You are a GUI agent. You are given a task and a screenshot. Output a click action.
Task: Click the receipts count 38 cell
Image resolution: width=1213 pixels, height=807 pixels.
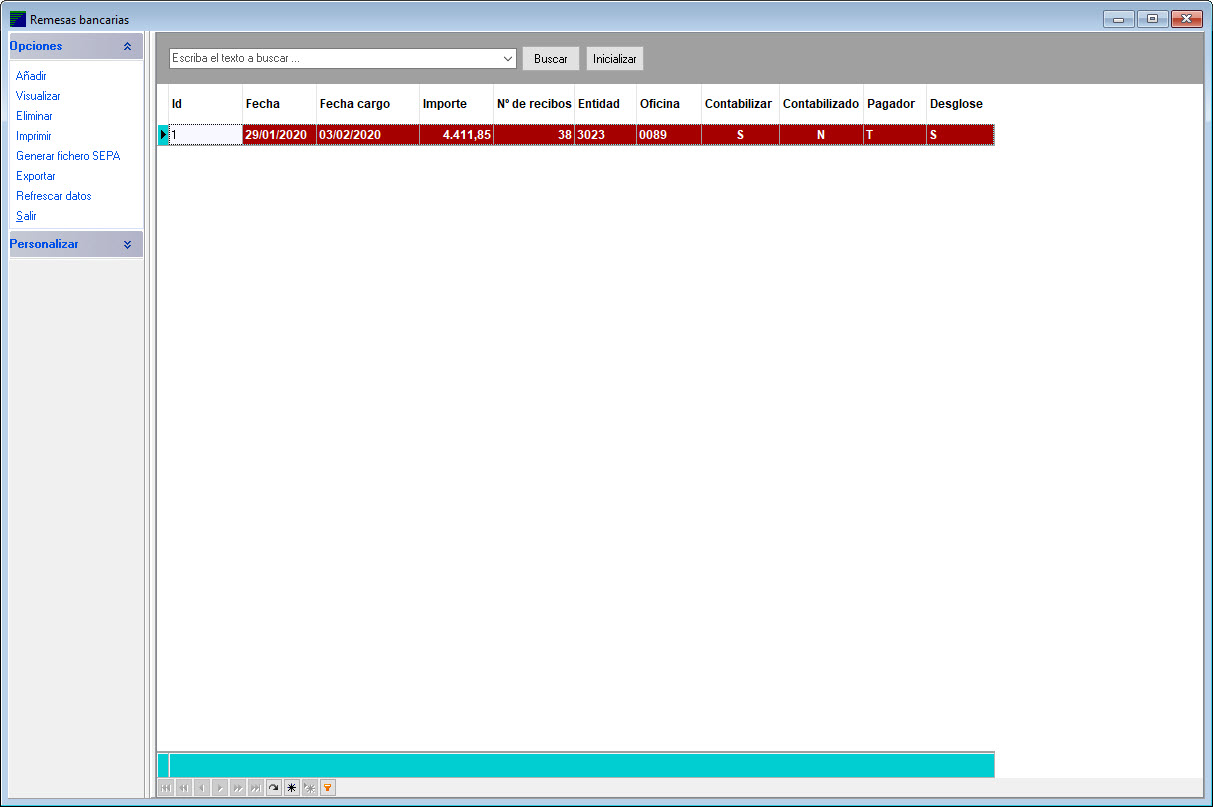point(534,135)
